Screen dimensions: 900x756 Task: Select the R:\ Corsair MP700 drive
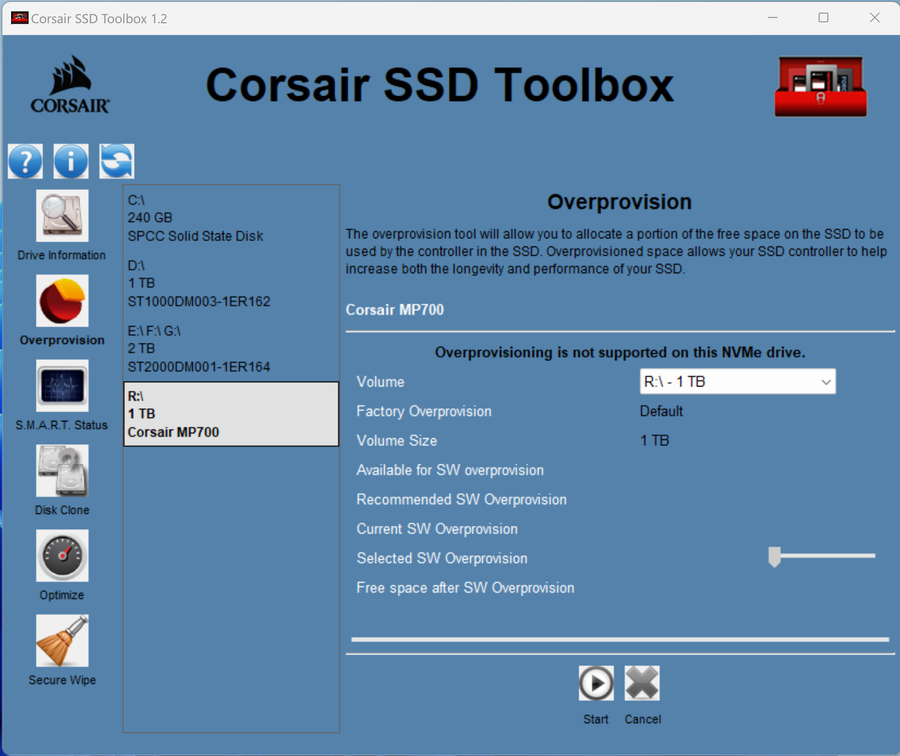[231, 414]
